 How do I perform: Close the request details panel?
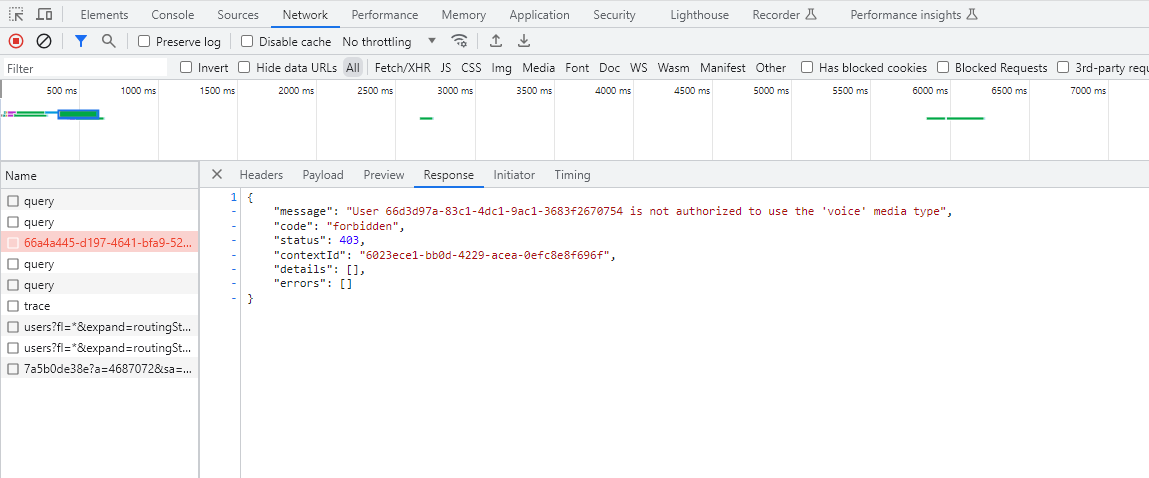click(x=216, y=175)
